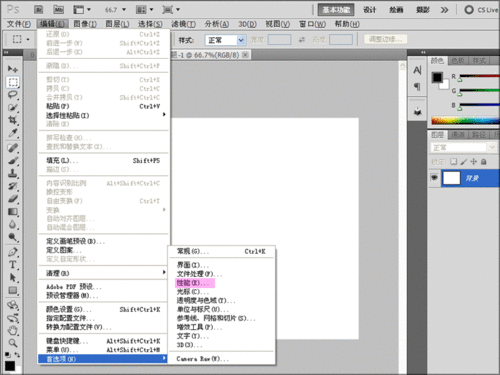500x375 pixels.
Task: Launch Mini Bridge from the application bar
Action: 59,10
